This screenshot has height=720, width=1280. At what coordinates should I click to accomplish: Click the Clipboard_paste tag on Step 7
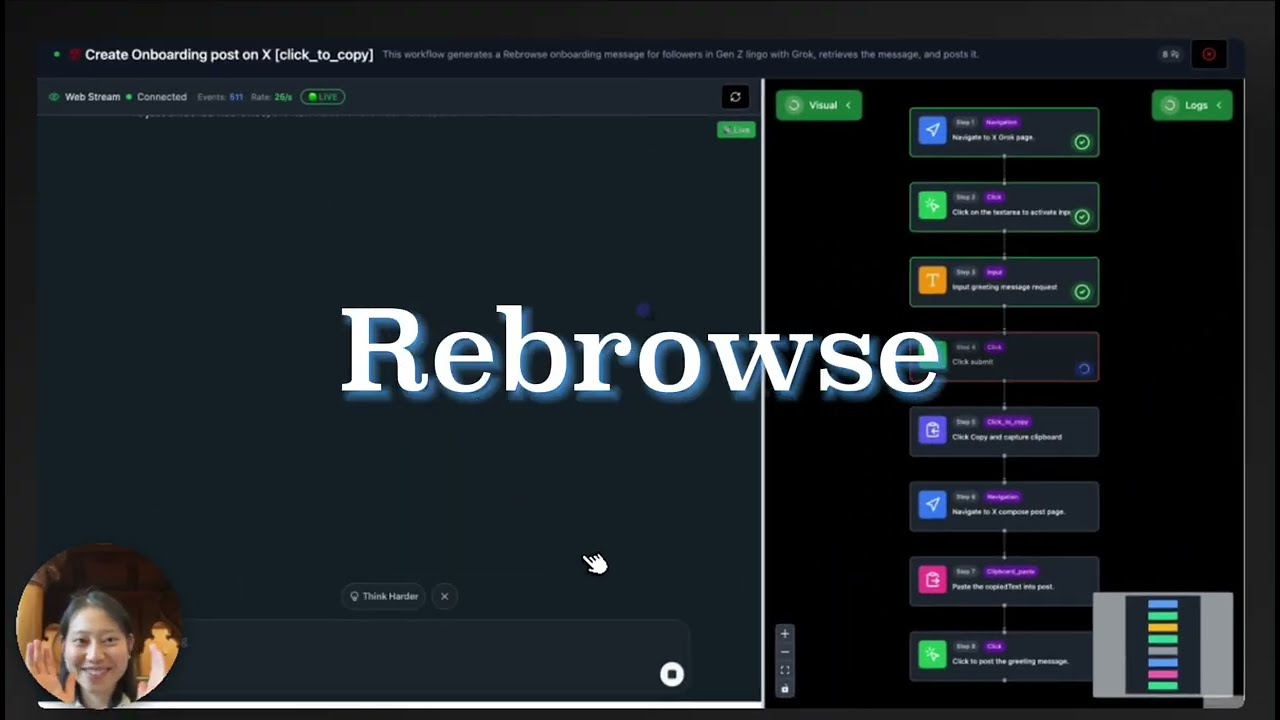pos(1010,571)
